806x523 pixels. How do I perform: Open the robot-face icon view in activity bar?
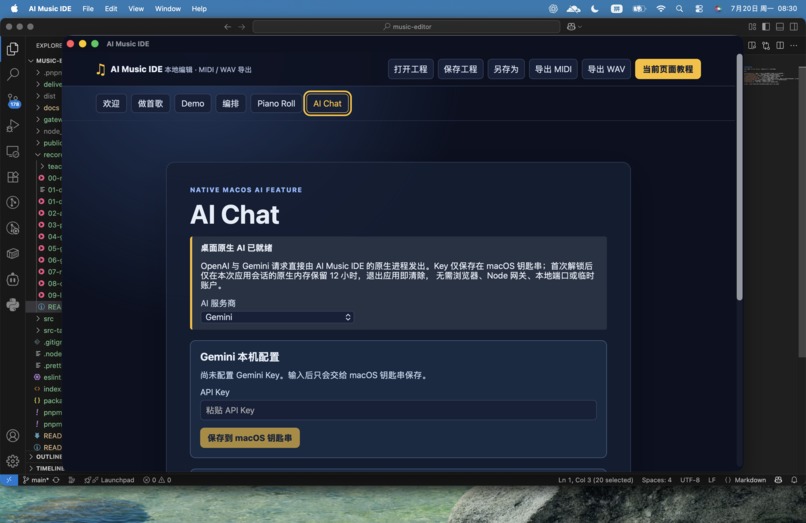click(x=13, y=279)
